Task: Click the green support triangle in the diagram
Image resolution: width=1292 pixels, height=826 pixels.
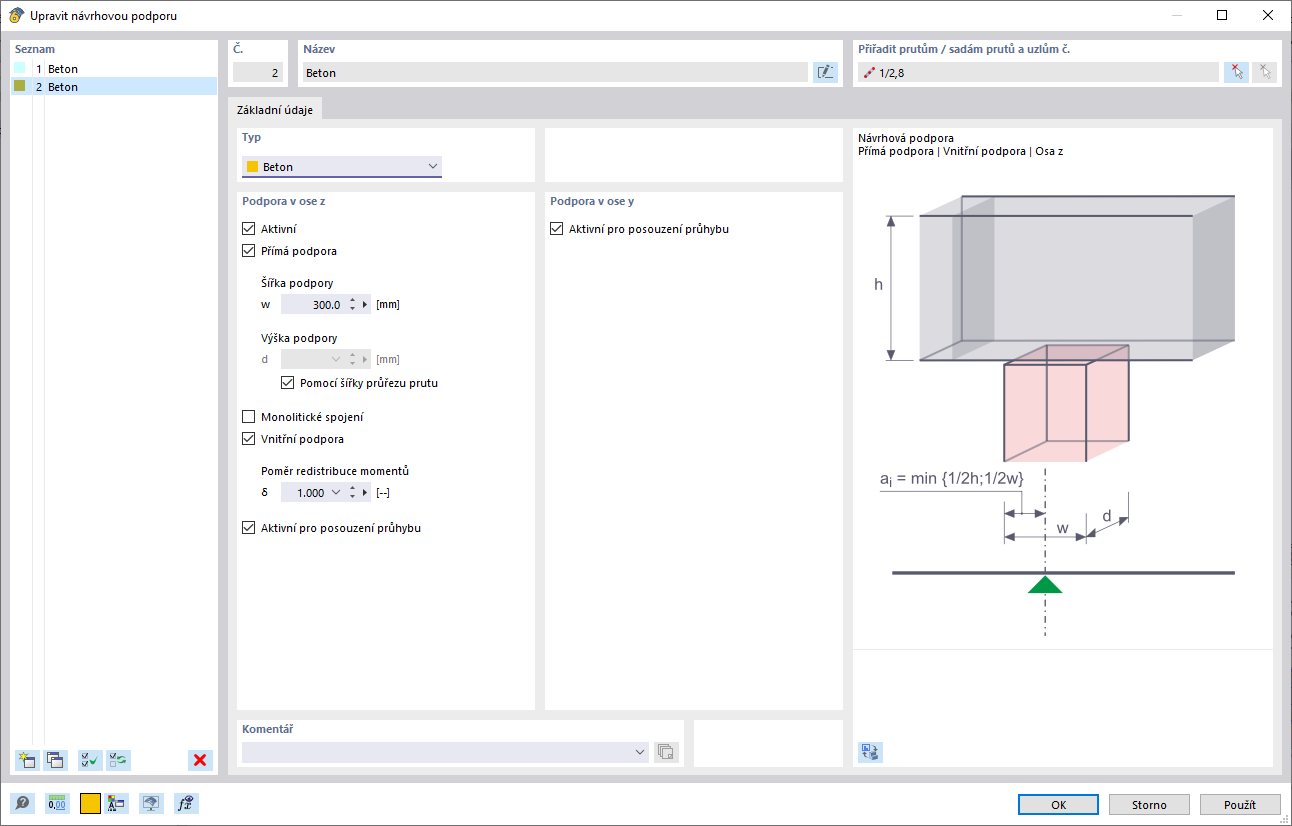Action: click(x=1045, y=584)
